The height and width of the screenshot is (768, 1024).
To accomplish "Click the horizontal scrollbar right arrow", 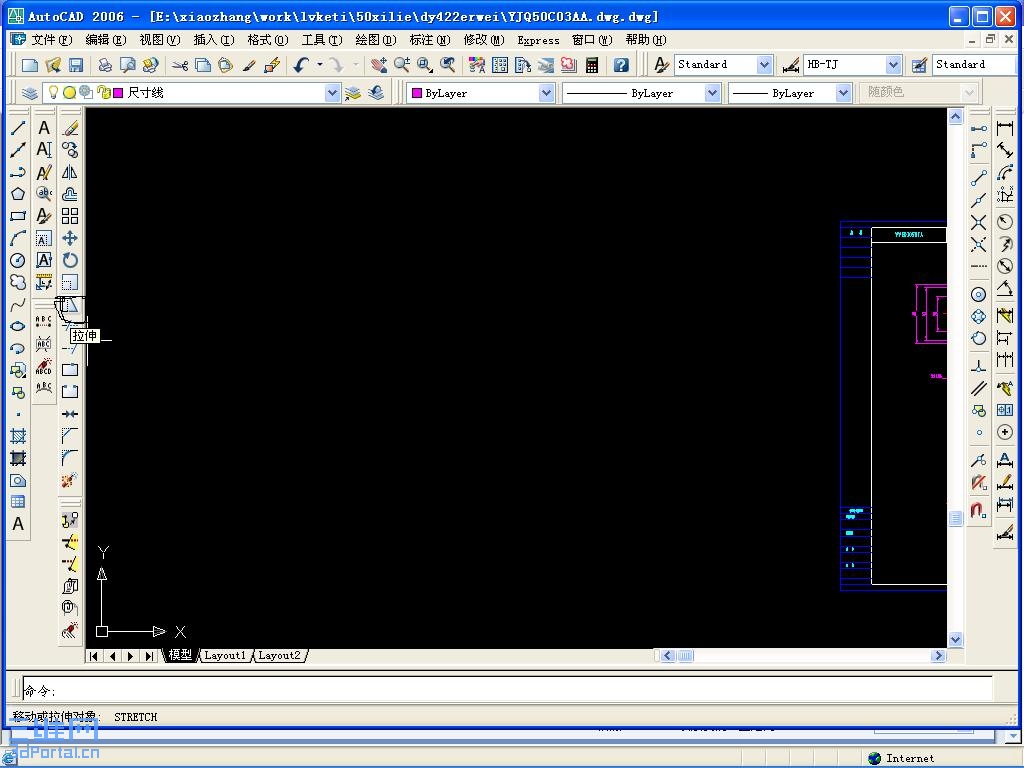I will (938, 655).
